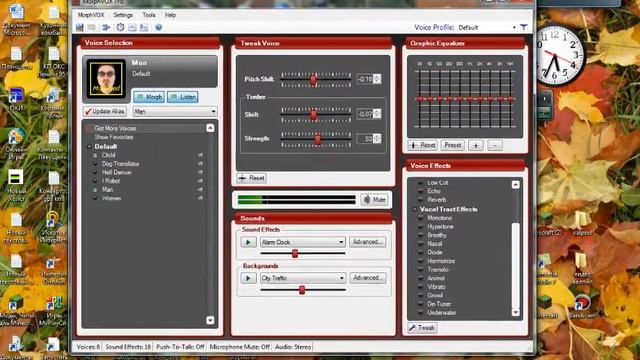Image resolution: width=640 pixels, height=360 pixels.
Task: Click the Tweak button under Voice Effects
Action: pyautogui.click(x=422, y=328)
